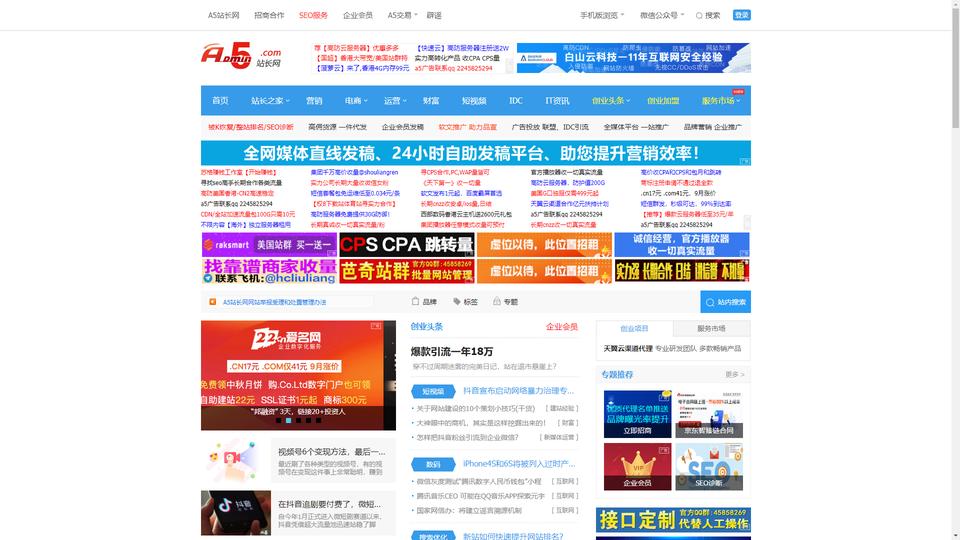This screenshot has height=540, width=960.
Task: Open the red 企业会员 heading link
Action: coord(561,327)
